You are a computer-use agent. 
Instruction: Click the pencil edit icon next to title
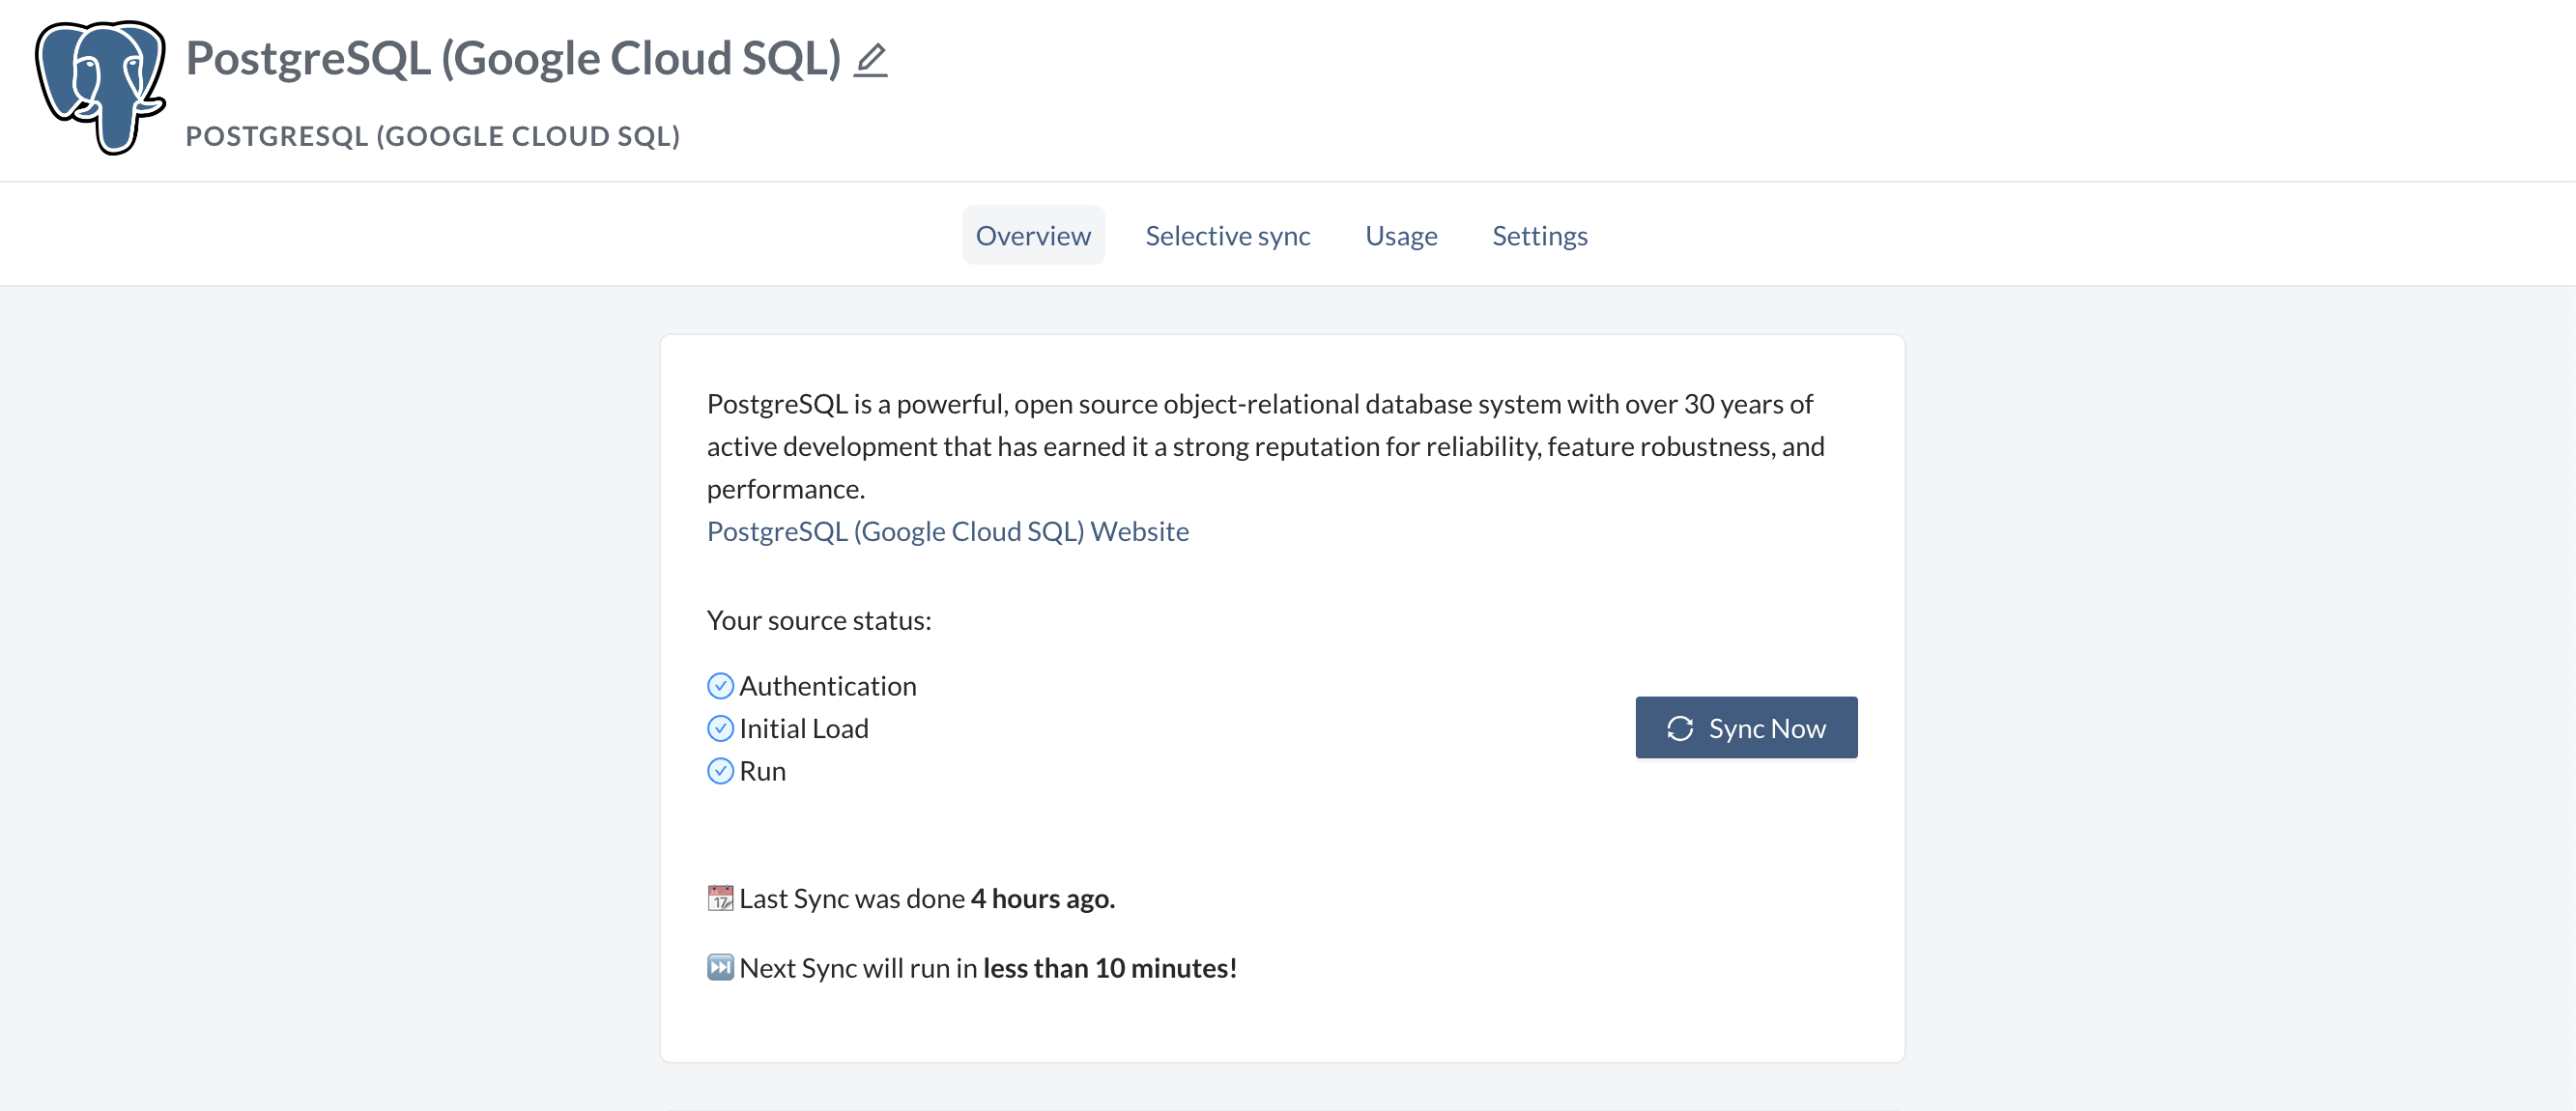871,60
